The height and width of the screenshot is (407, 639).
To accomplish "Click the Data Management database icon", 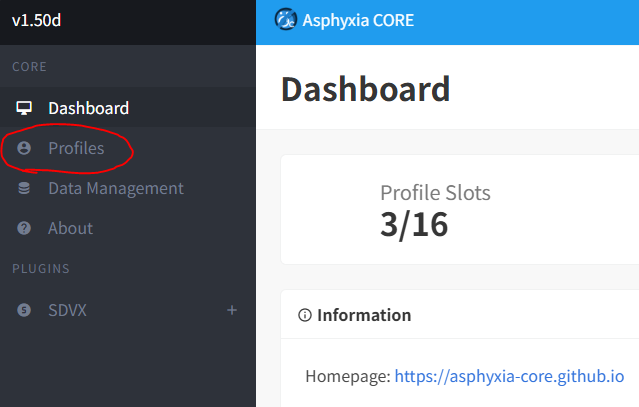I will (x=24, y=188).
